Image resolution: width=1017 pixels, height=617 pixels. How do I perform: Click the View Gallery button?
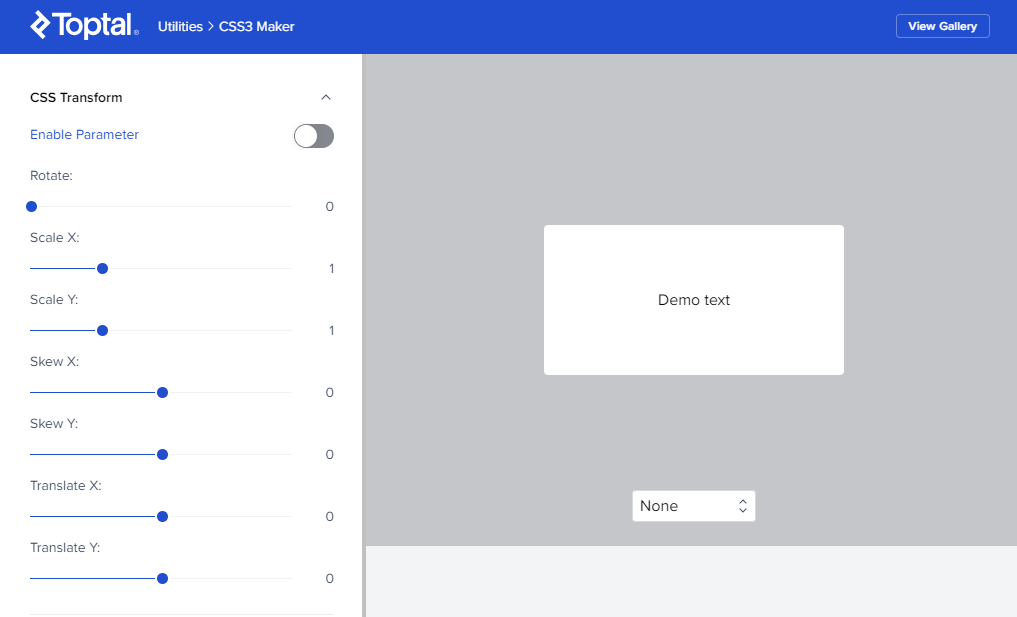pos(942,26)
